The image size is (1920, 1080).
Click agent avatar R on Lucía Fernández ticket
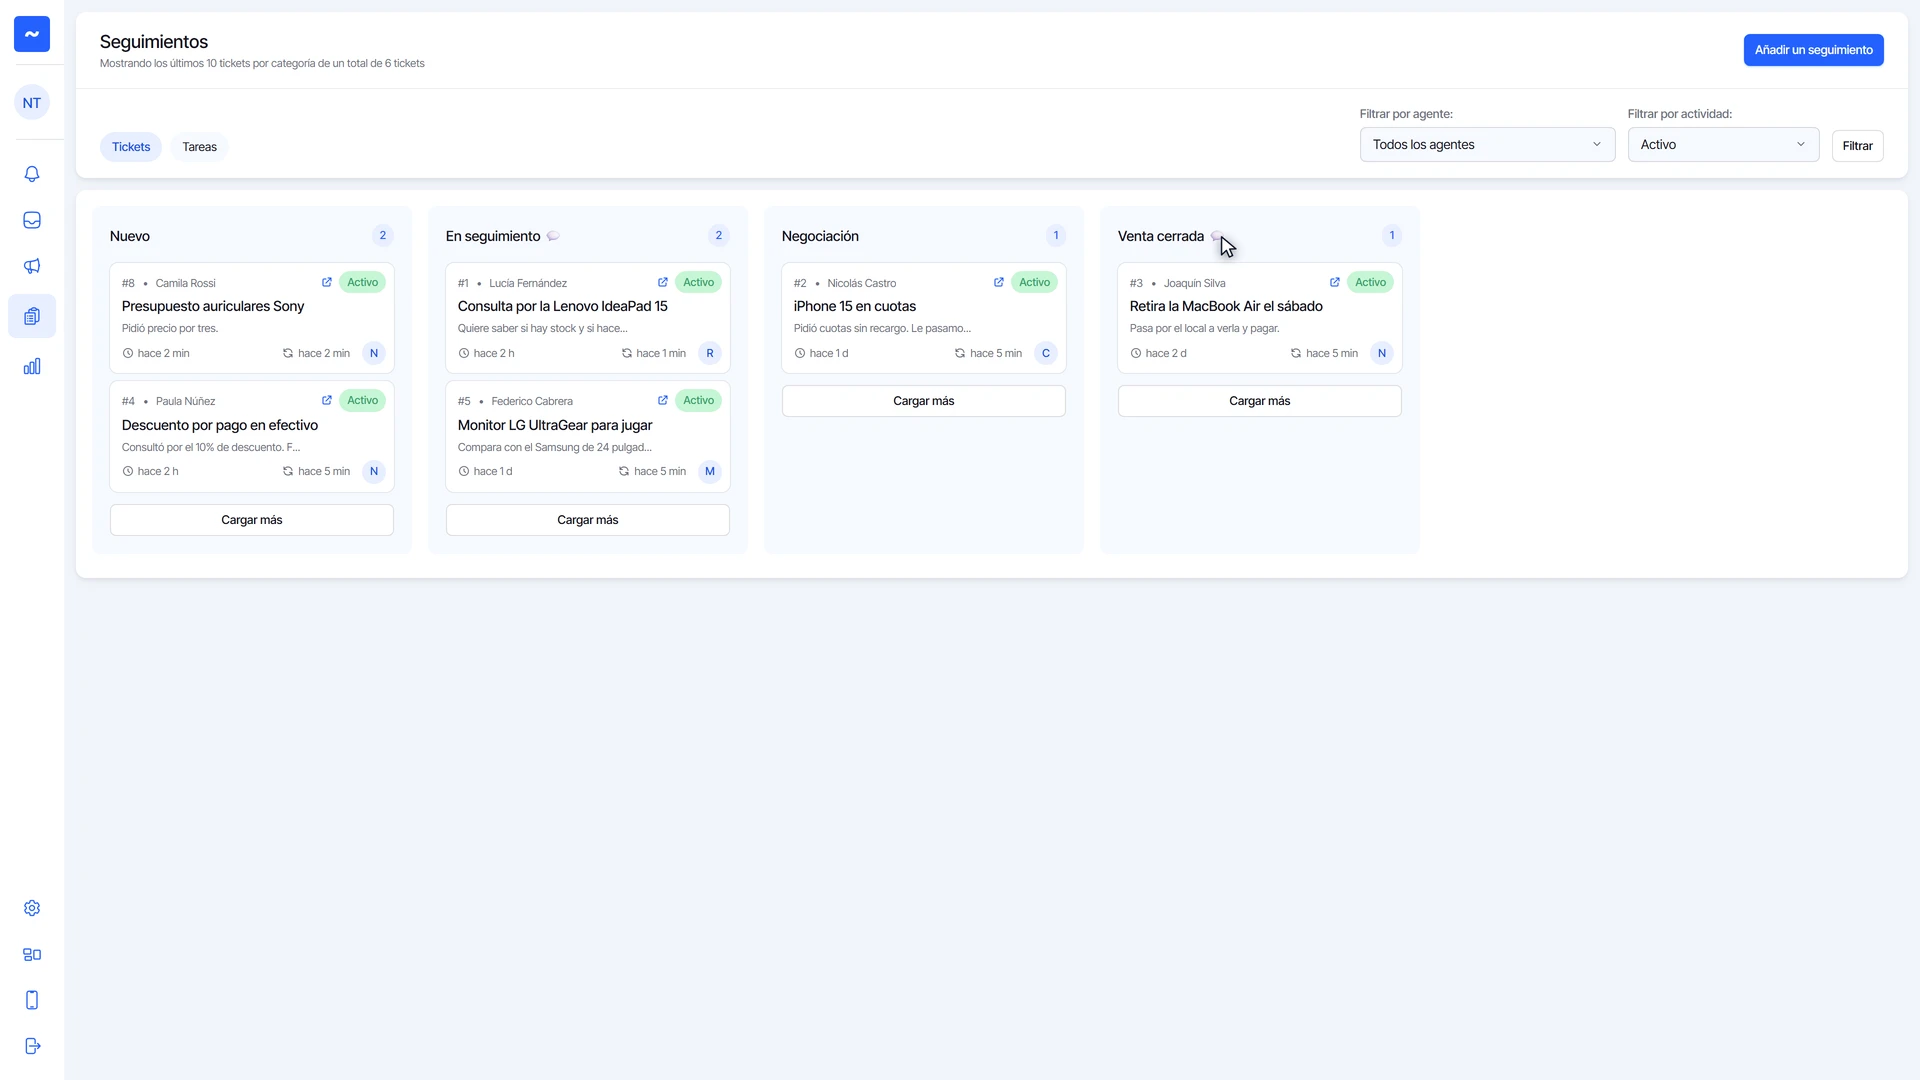tap(710, 353)
